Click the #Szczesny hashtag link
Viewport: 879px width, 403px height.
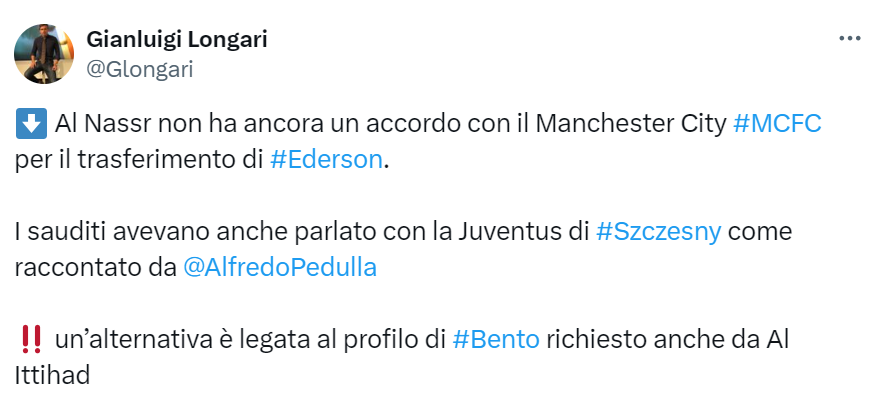(657, 233)
